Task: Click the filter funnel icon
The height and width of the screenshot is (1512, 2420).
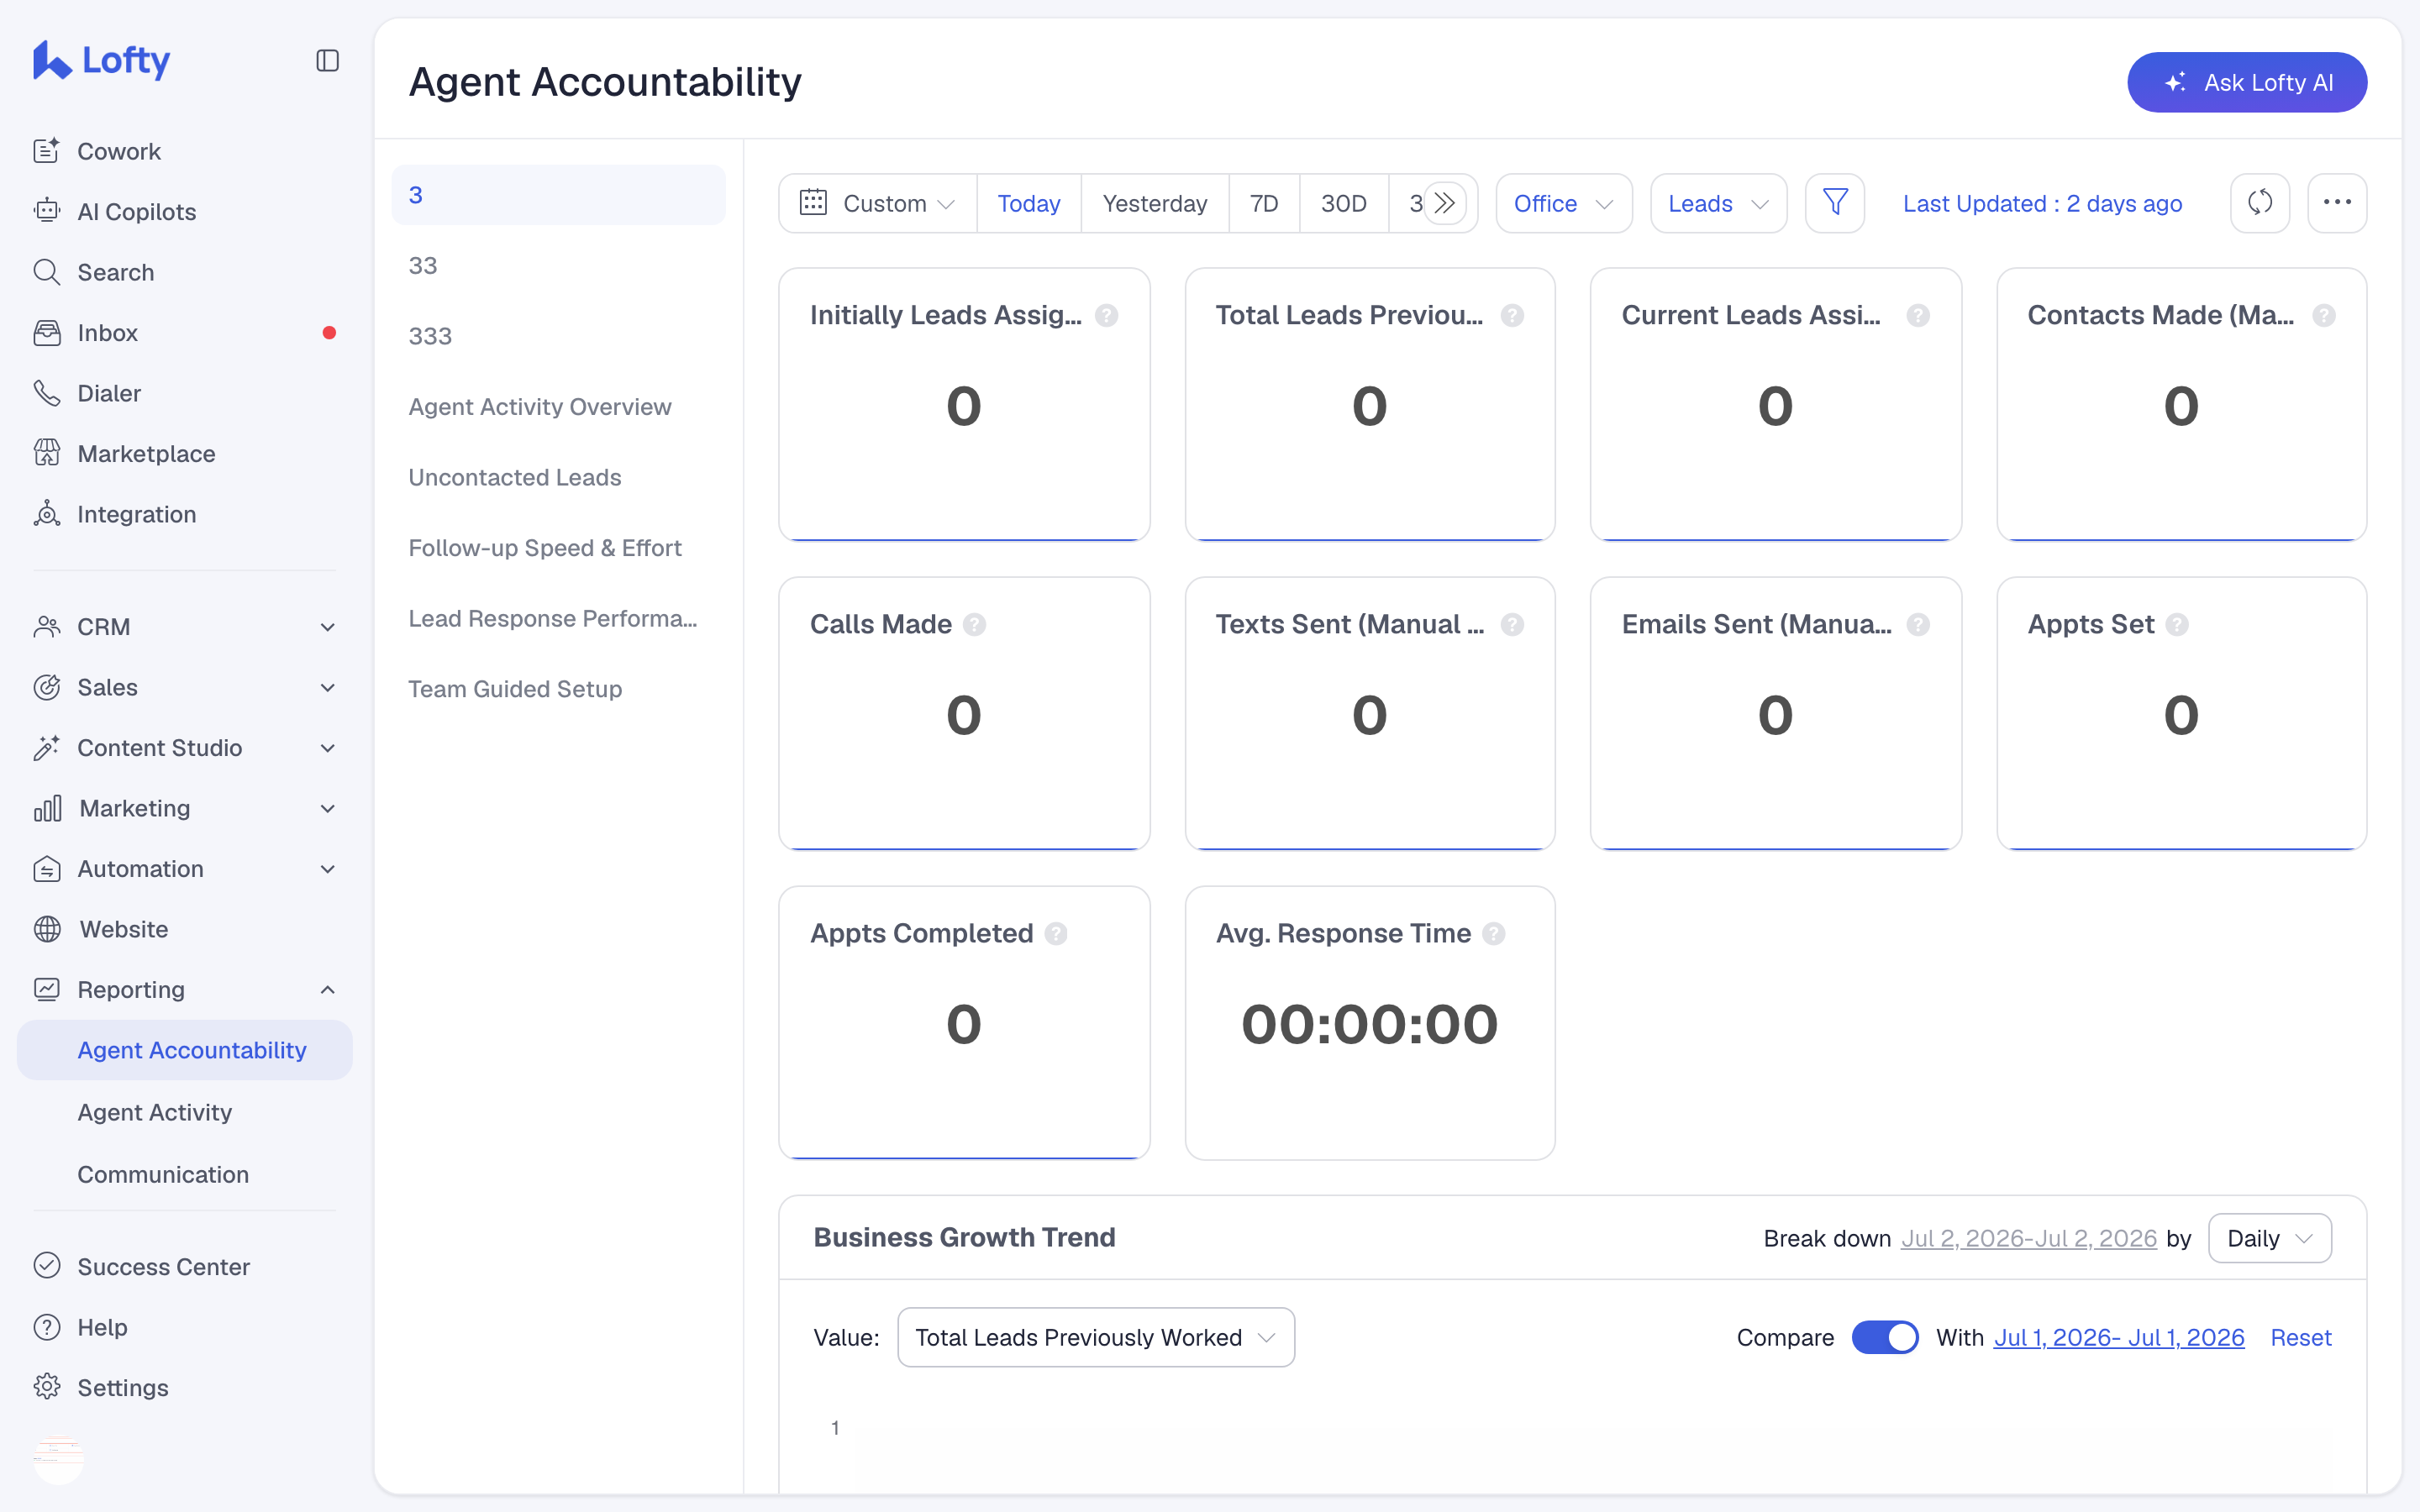Action: point(1835,203)
